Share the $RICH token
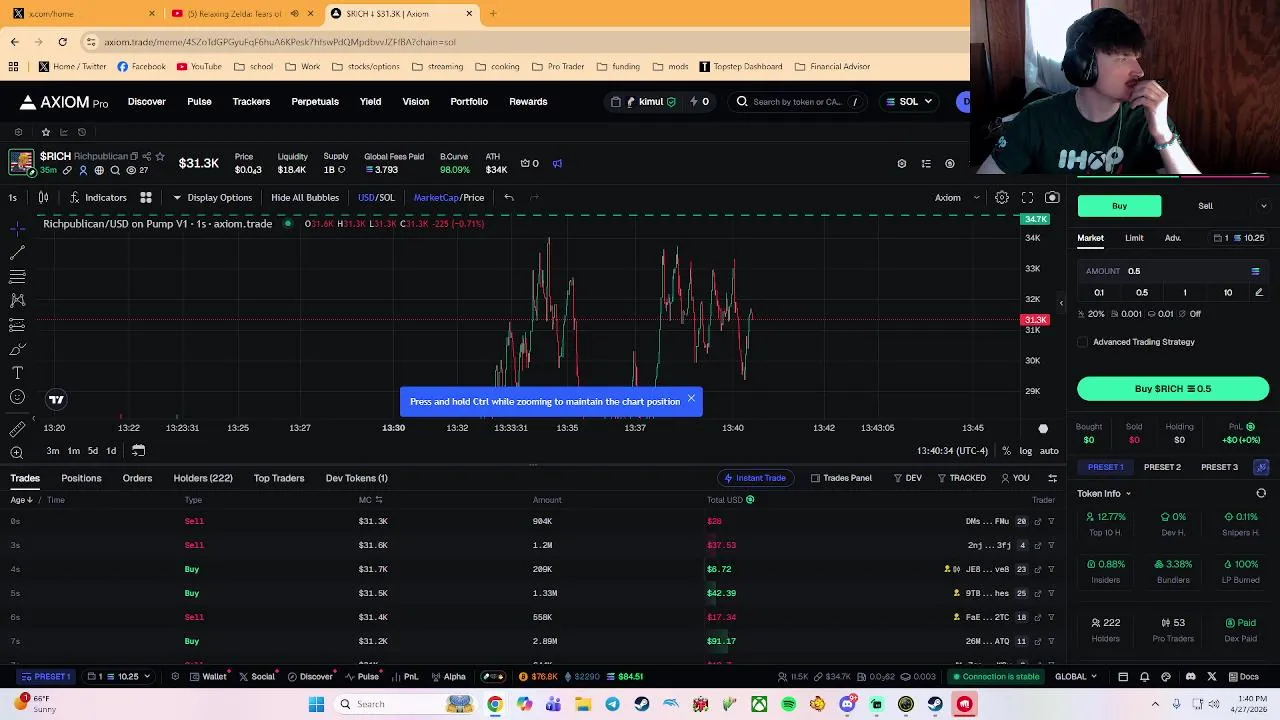Screen dimensions: 1280x720 (146, 156)
